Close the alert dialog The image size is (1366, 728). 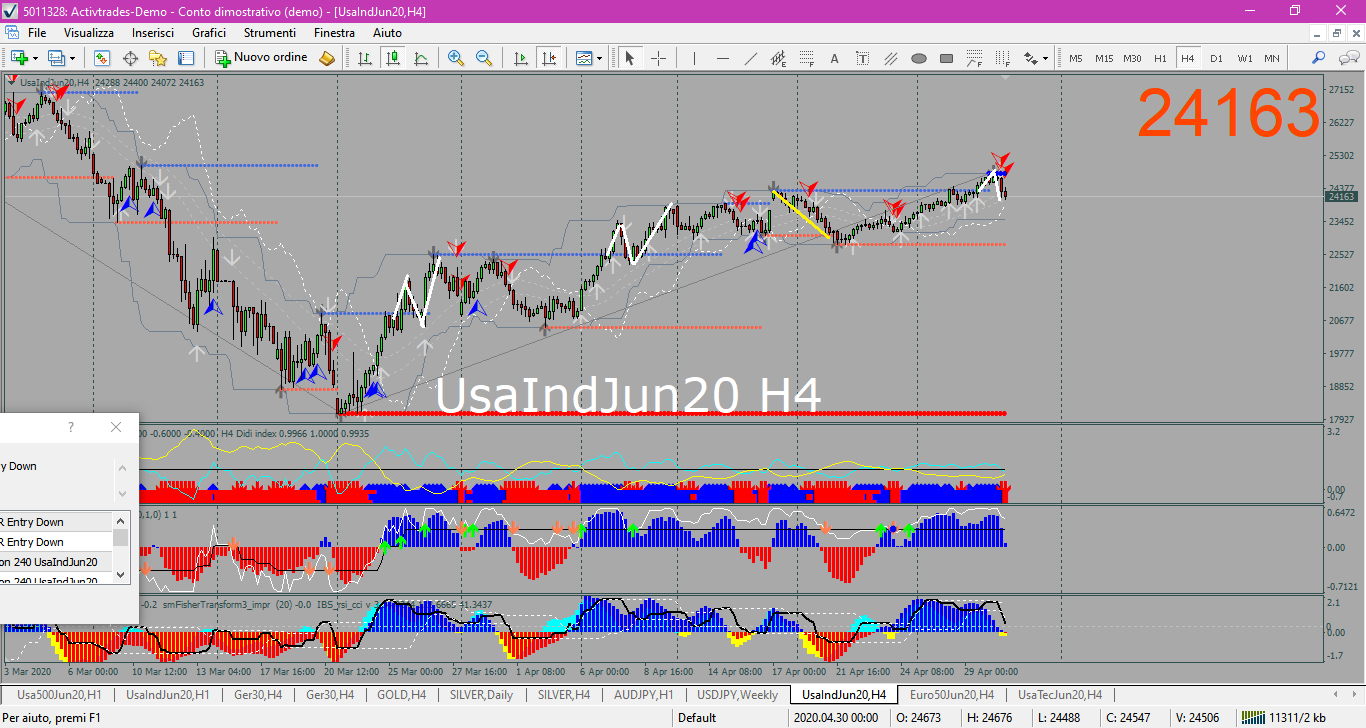pos(116,427)
